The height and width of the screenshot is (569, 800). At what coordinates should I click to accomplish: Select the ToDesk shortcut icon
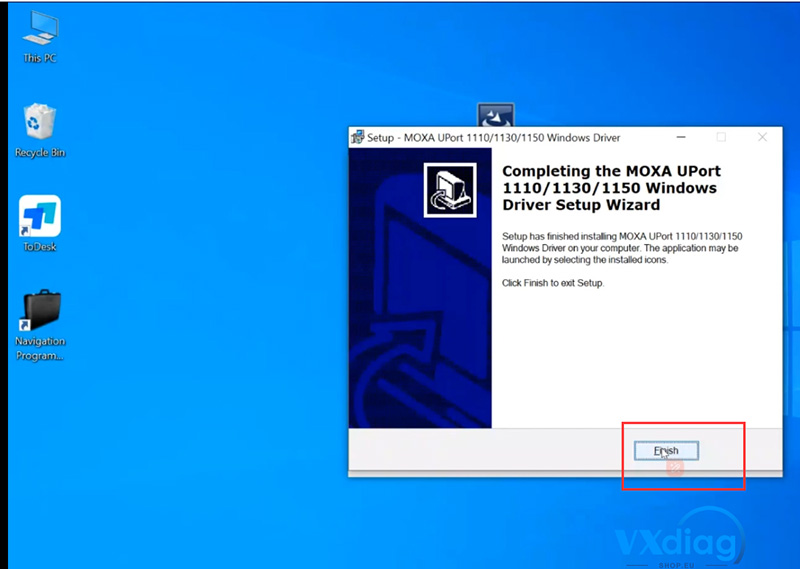pos(40,224)
